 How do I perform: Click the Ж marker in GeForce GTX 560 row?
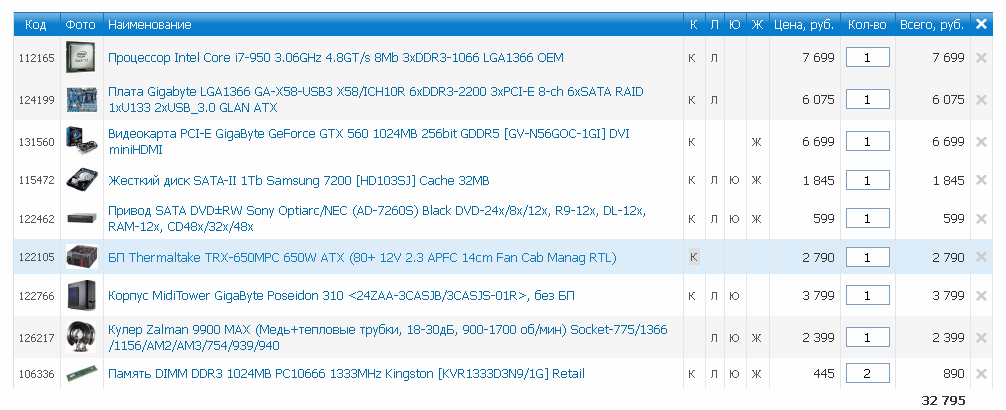(756, 142)
